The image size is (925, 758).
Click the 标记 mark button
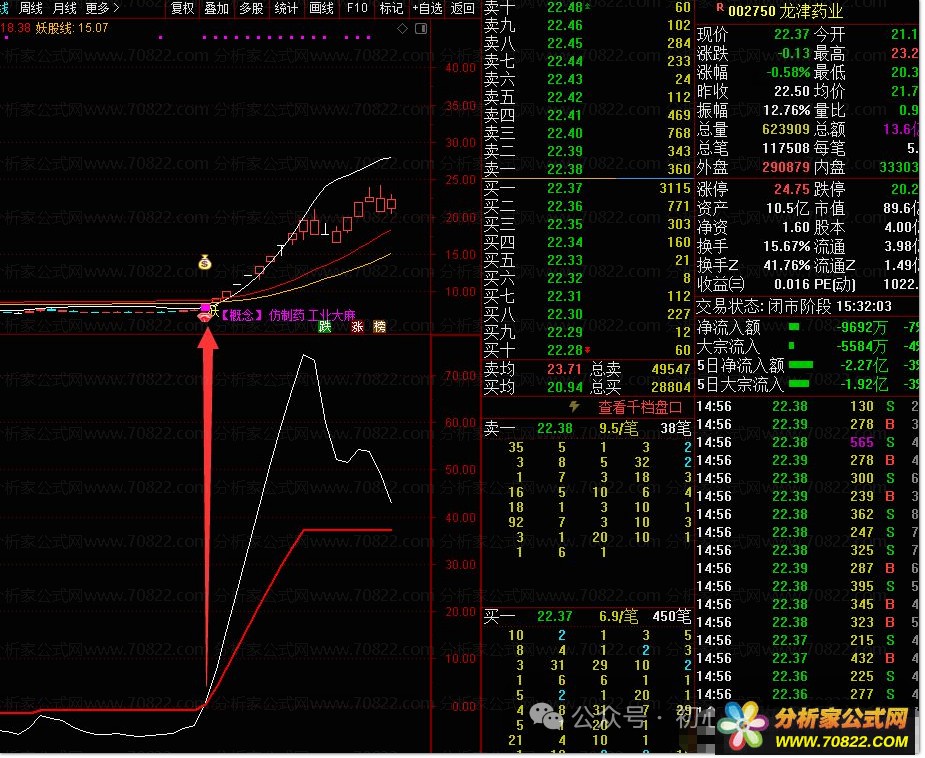coord(391,8)
